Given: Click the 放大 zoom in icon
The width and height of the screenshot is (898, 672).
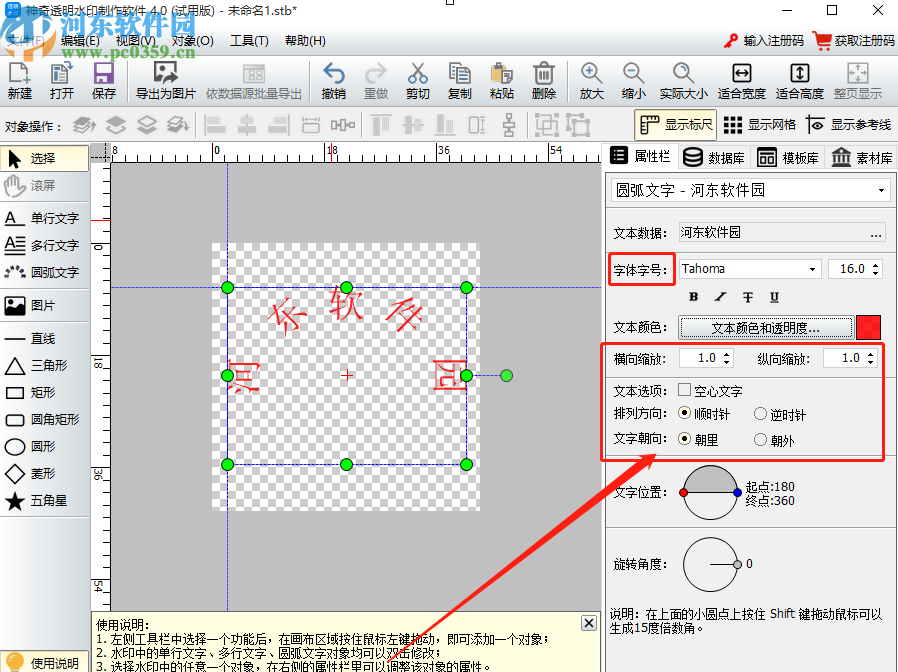Looking at the screenshot, I should [590, 80].
